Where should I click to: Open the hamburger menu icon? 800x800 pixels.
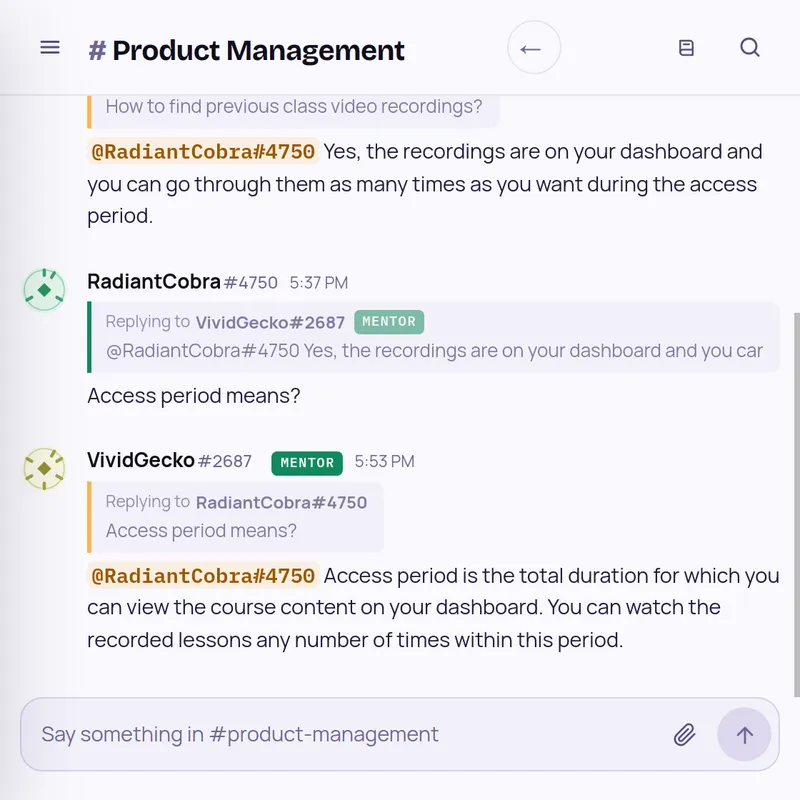point(50,47)
